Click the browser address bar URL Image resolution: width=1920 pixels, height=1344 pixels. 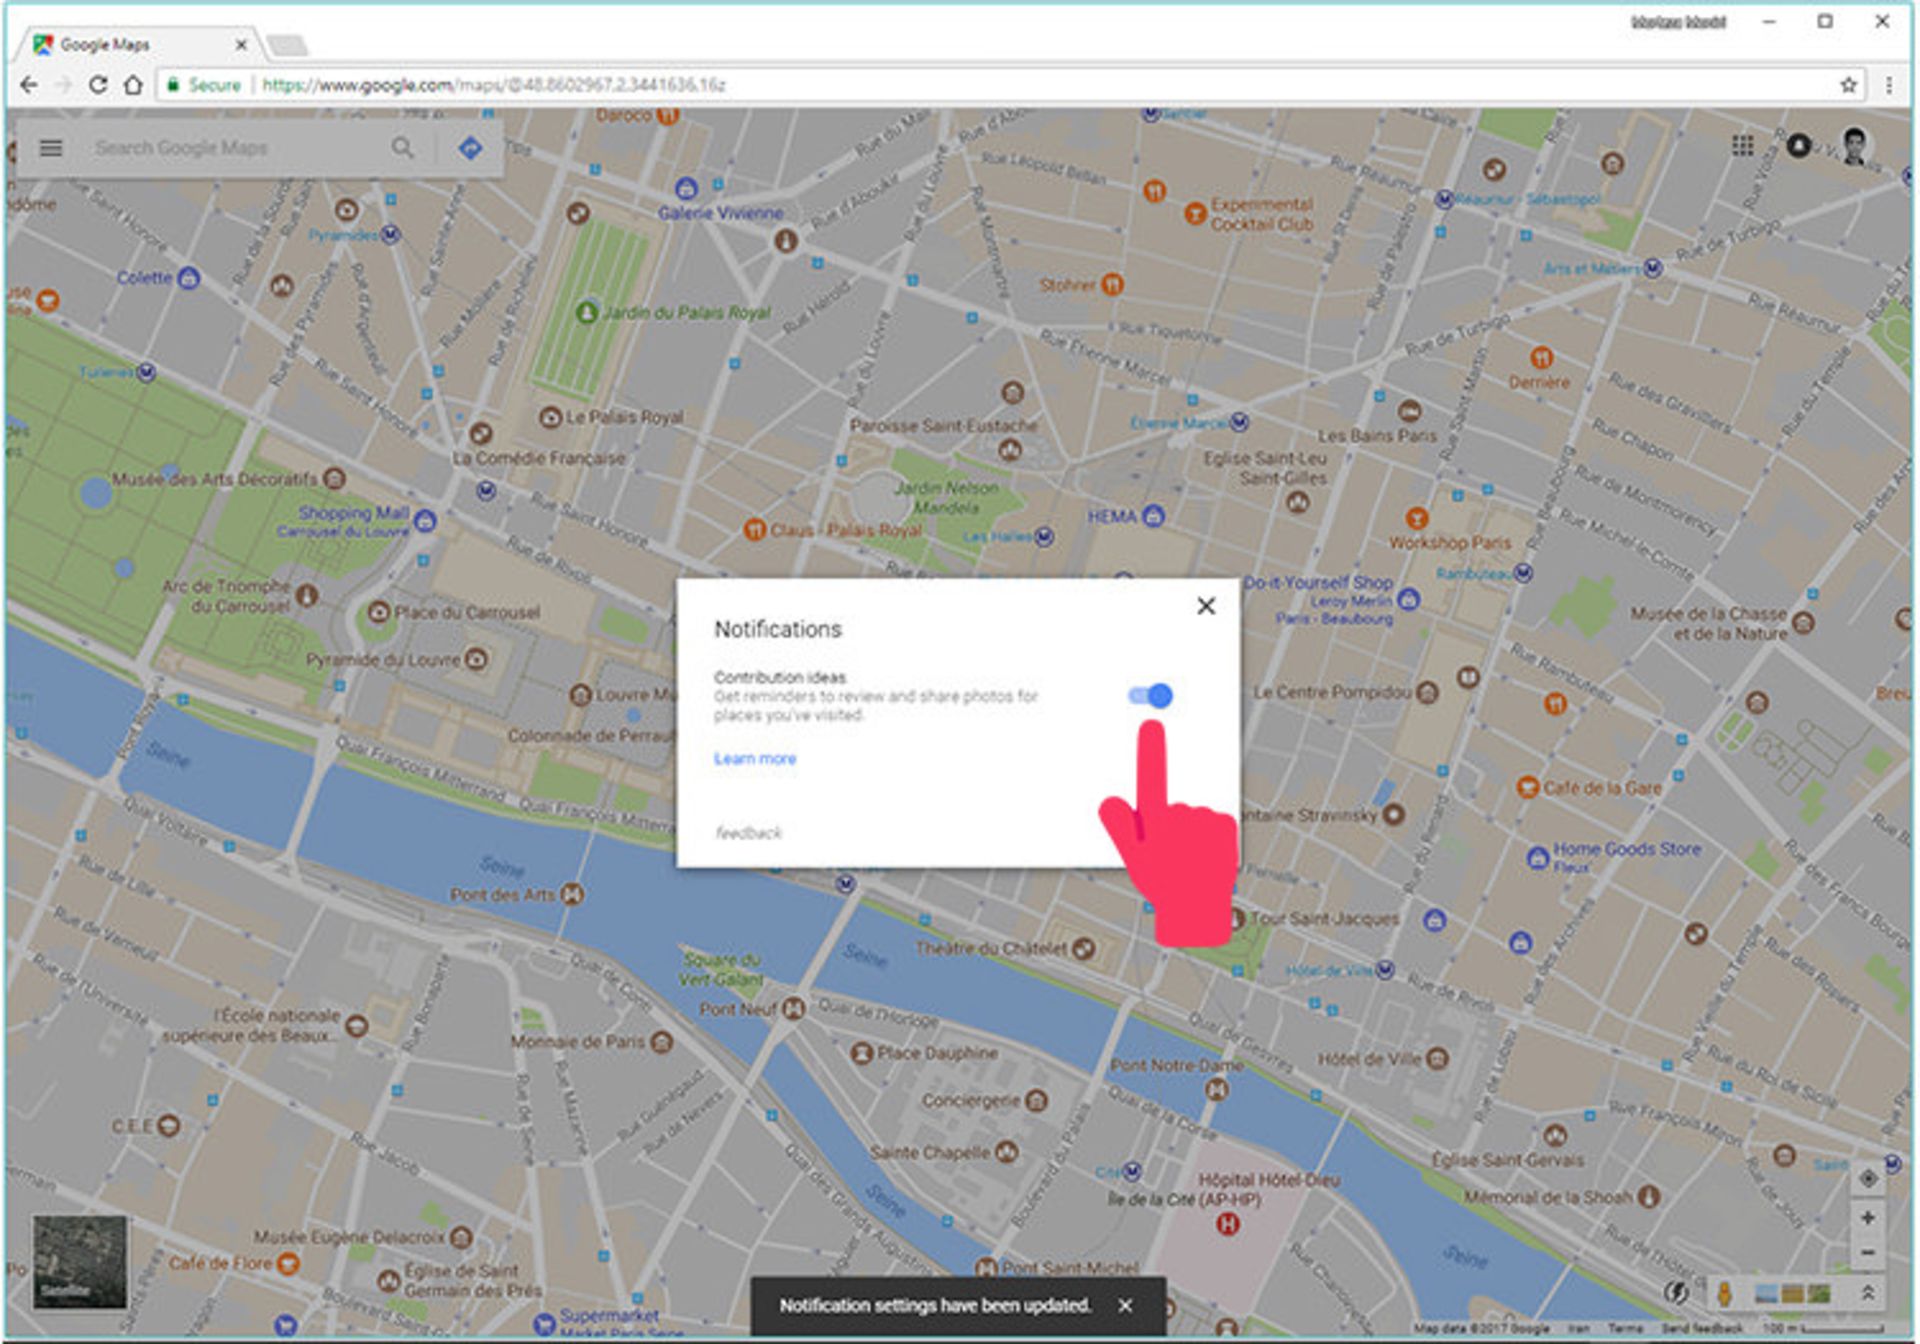click(x=494, y=85)
